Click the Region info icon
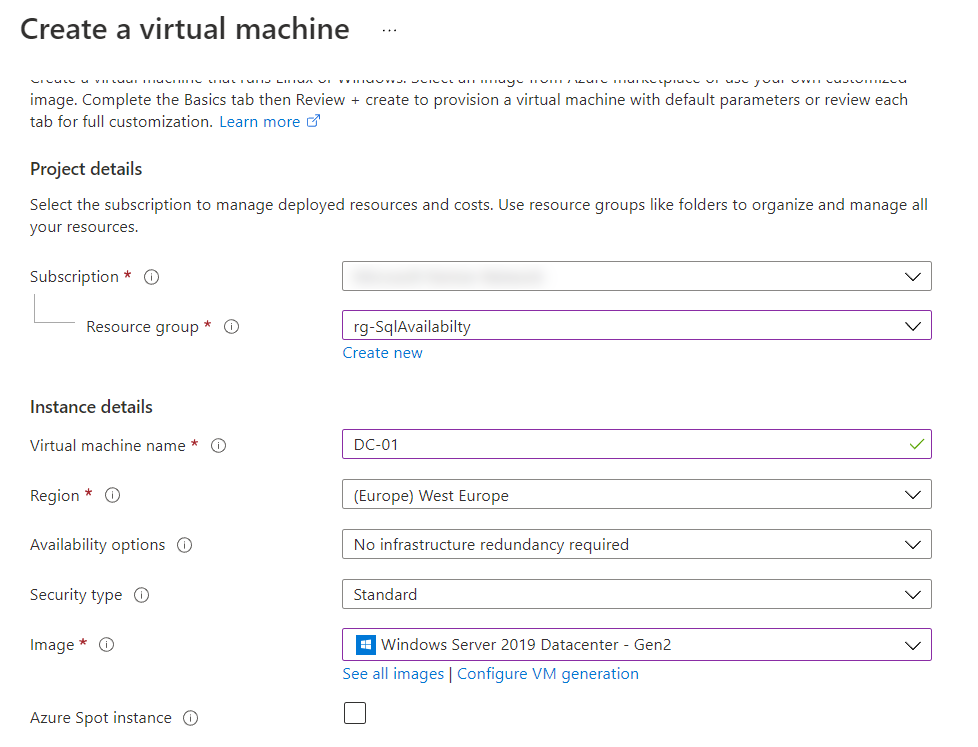Viewport: 978px width, 747px height. pyautogui.click(x=113, y=496)
